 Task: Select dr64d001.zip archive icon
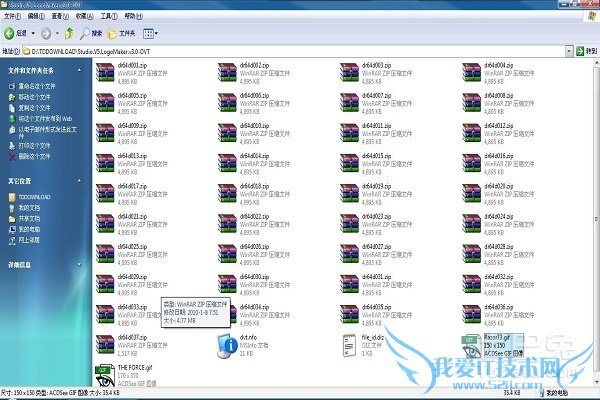pyautogui.click(x=105, y=73)
